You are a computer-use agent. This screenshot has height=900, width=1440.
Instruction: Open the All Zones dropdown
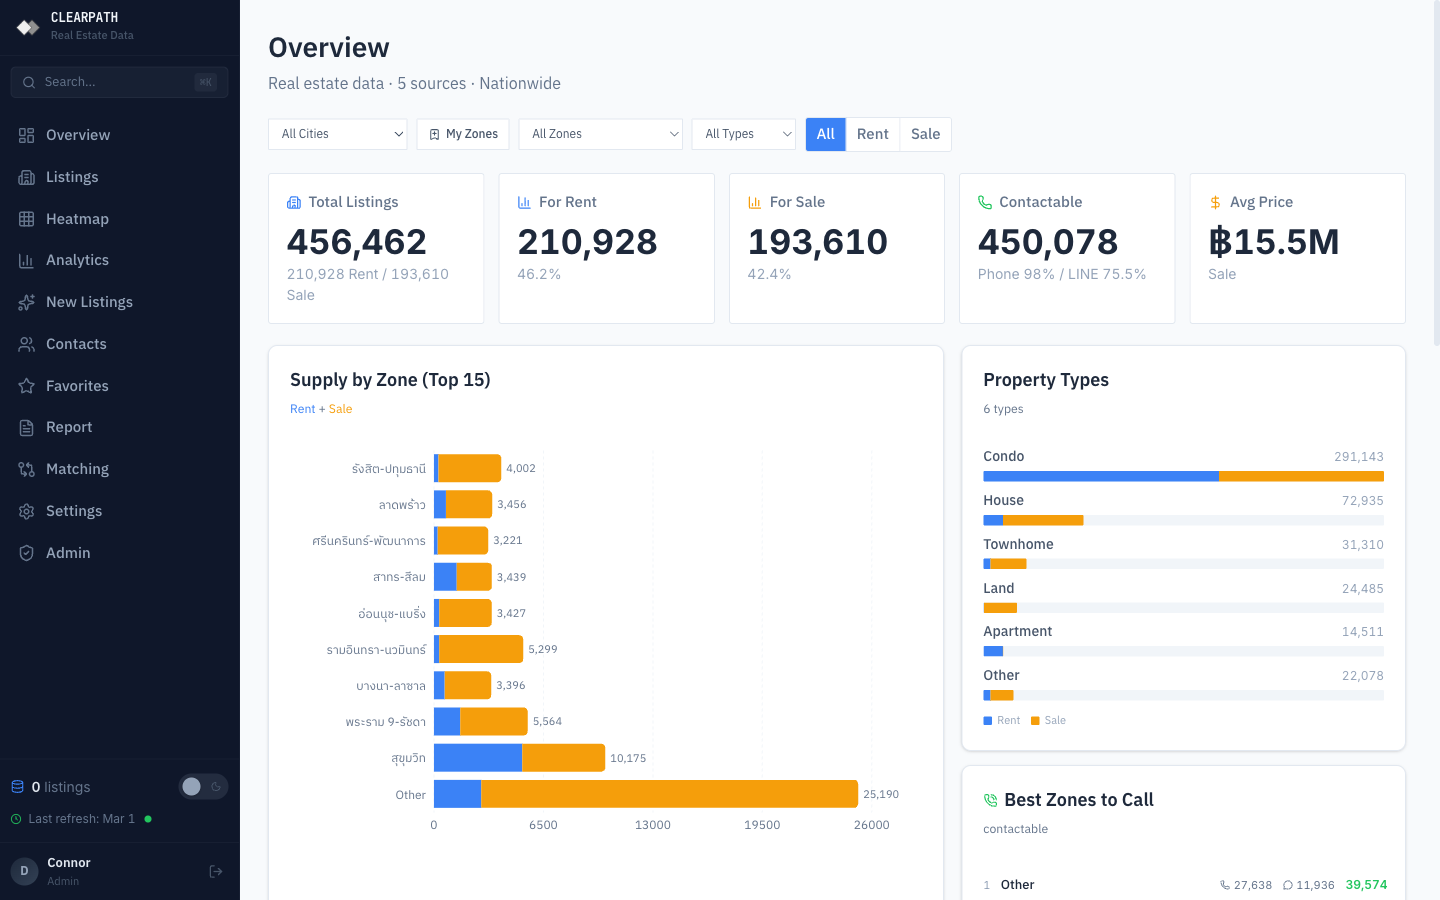[x=600, y=134]
